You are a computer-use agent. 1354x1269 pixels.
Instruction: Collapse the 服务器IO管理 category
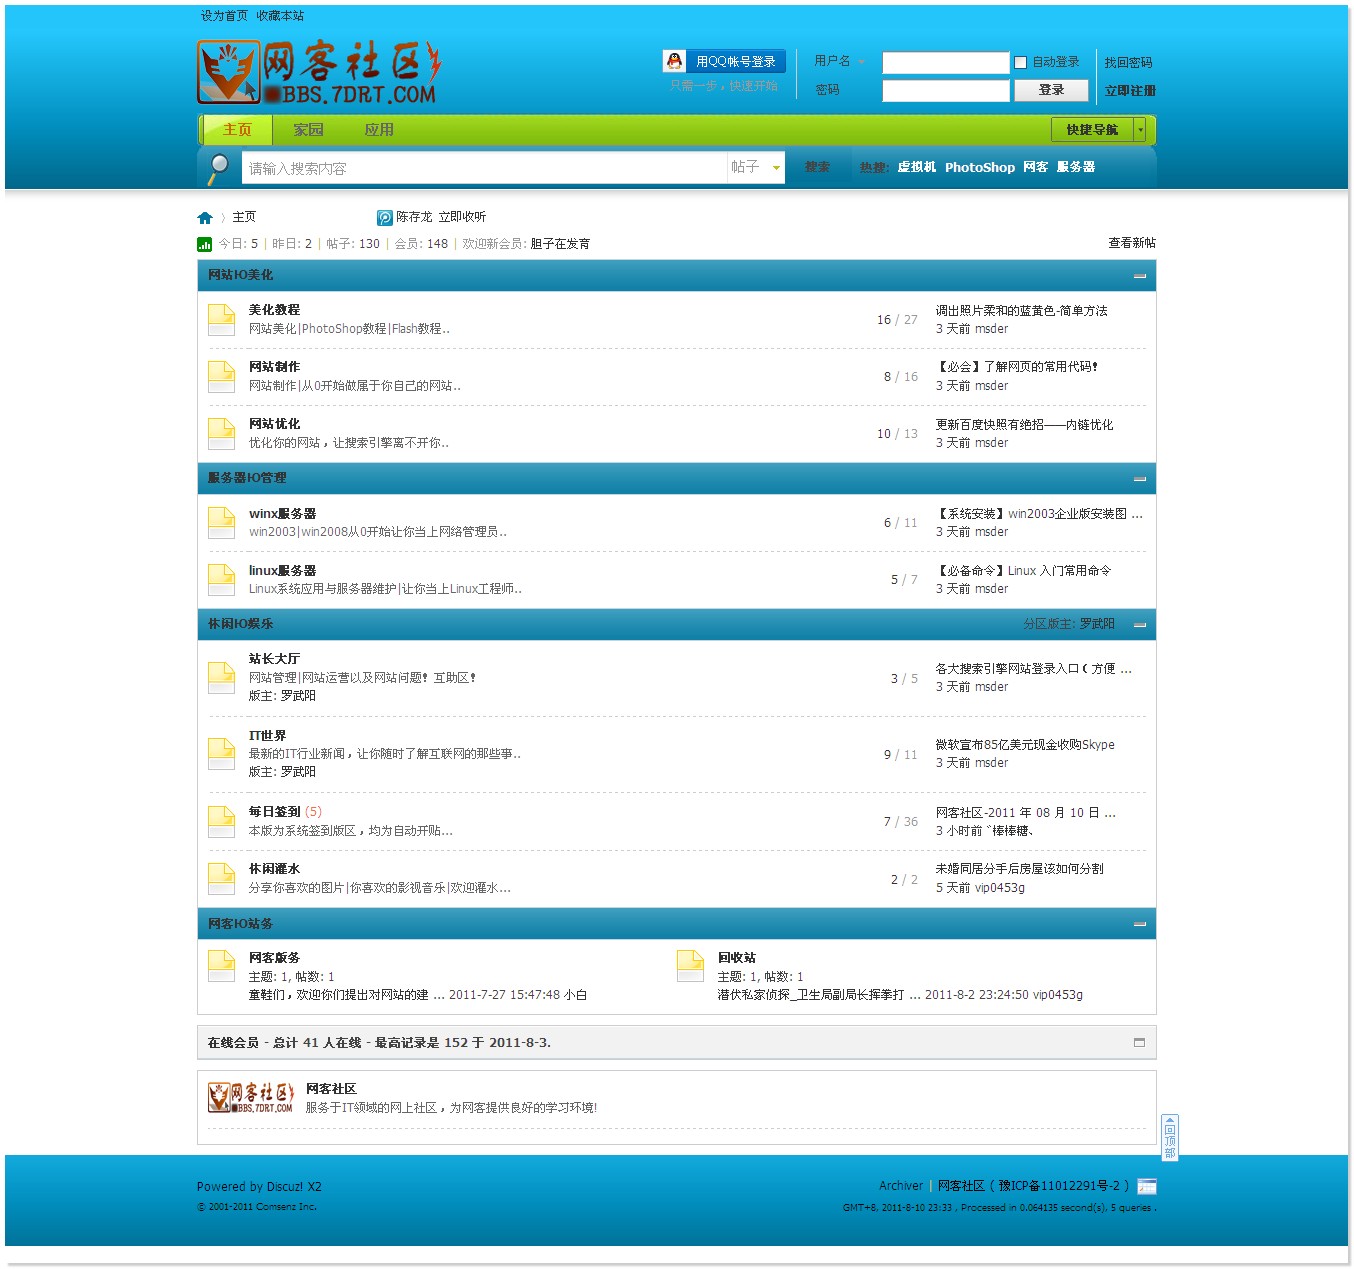click(x=1139, y=479)
